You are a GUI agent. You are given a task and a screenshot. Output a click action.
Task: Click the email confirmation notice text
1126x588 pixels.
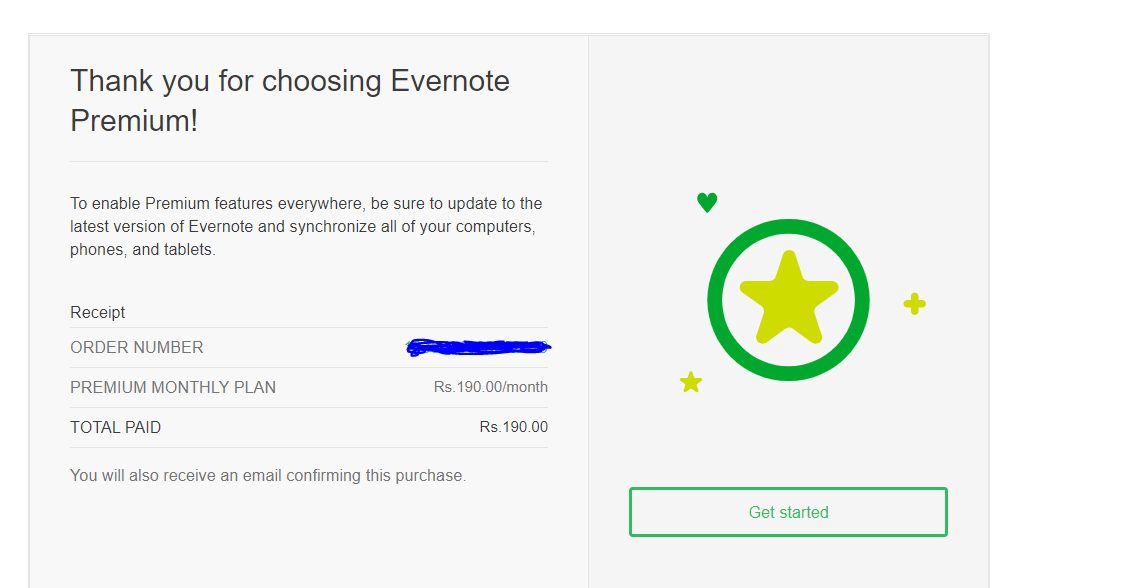point(268,475)
